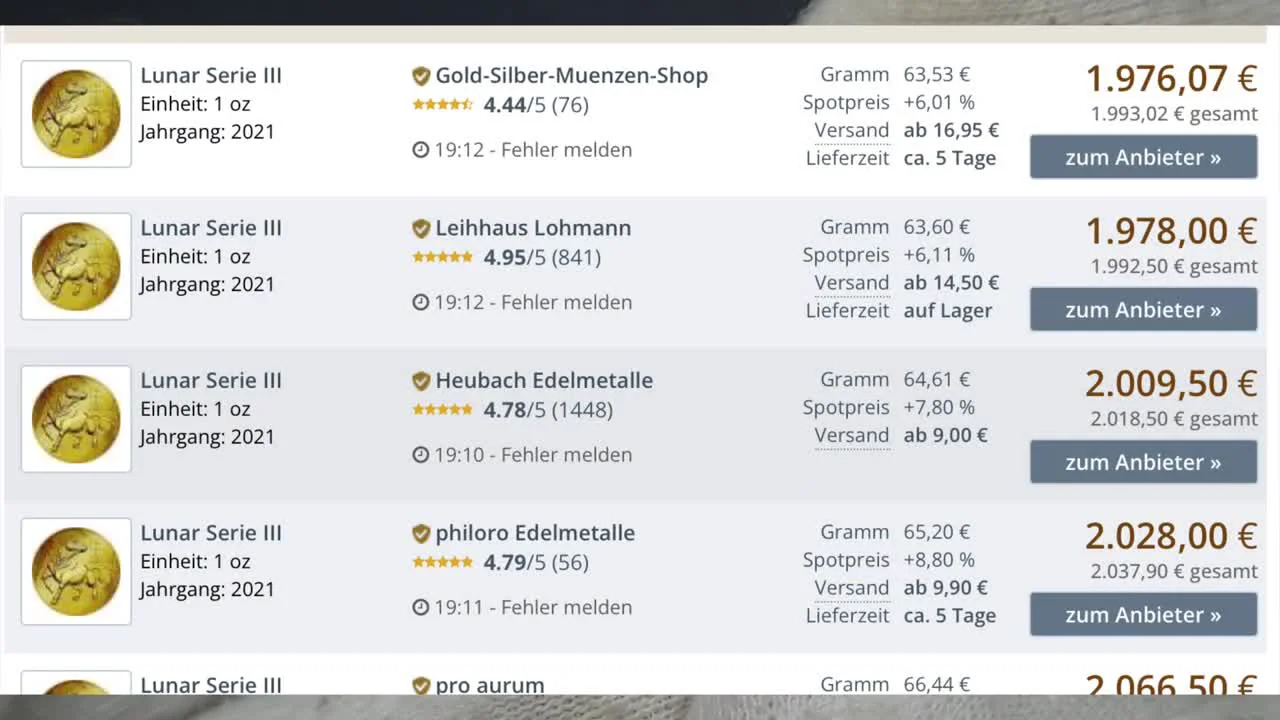Open Gold-Silber-Muenzen-Shop's "zum Anbieter" button

coord(1143,157)
